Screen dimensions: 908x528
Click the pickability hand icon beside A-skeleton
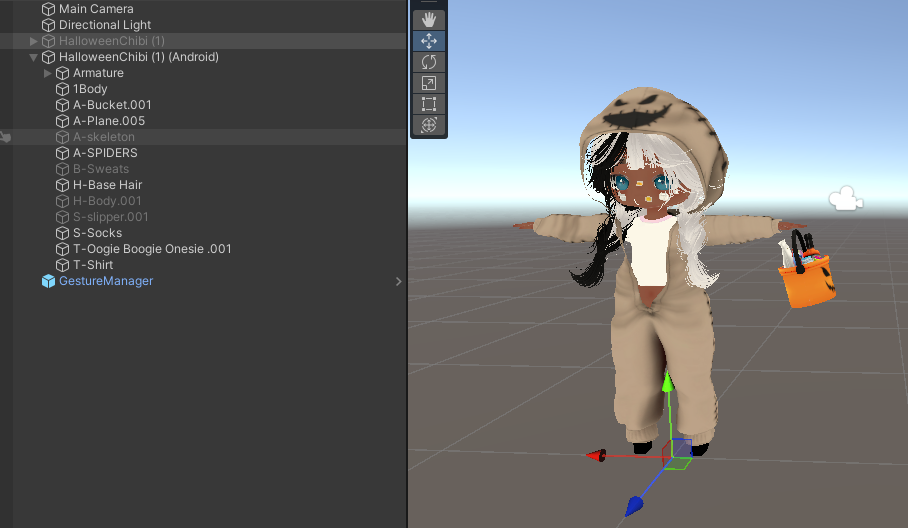5,137
